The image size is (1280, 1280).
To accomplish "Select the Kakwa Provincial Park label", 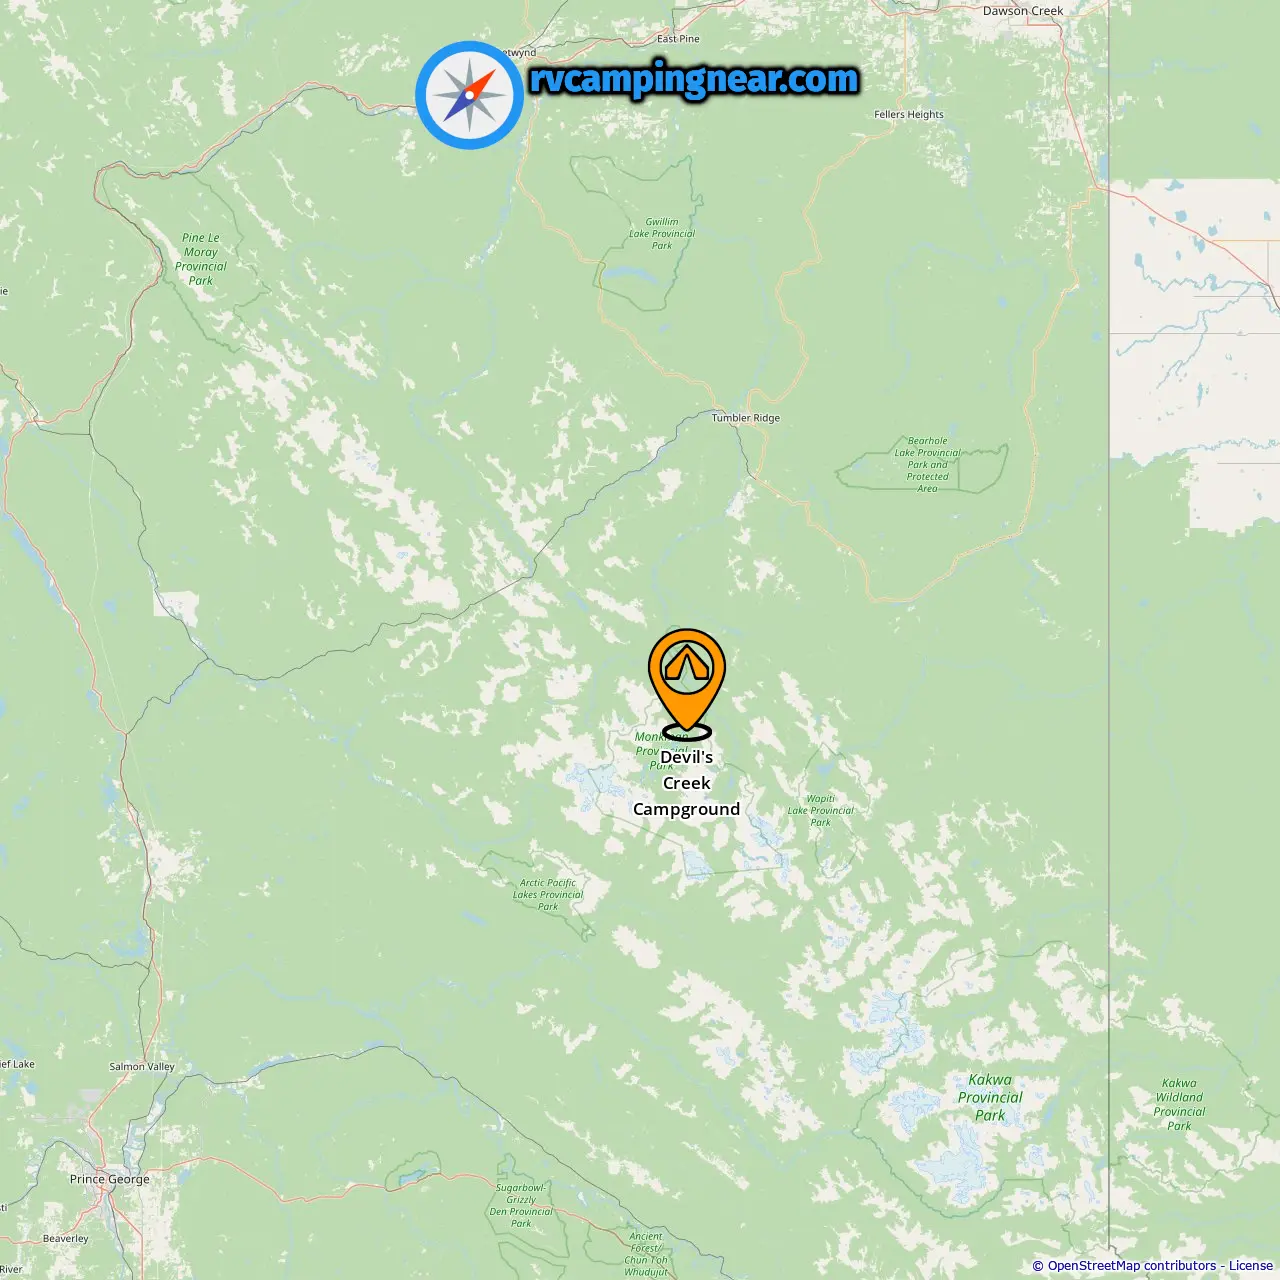I will coord(990,1098).
